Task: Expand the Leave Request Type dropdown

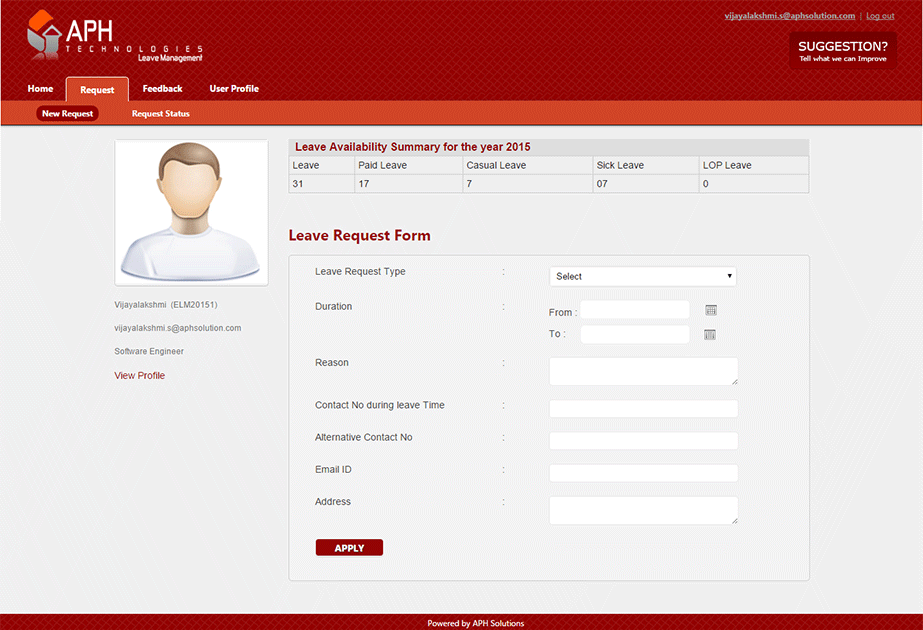Action: (643, 276)
